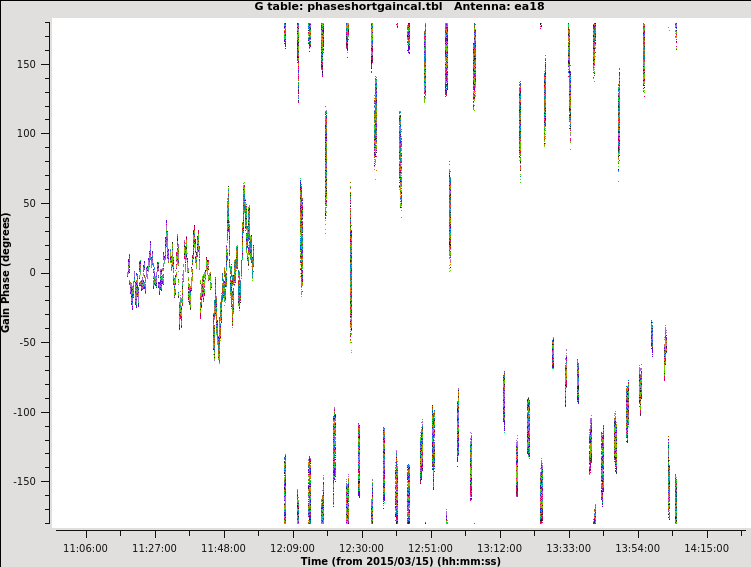Pick the 12:51:00 time tick label
Image resolution: width=751 pixels, height=567 pixels.
(x=430, y=548)
